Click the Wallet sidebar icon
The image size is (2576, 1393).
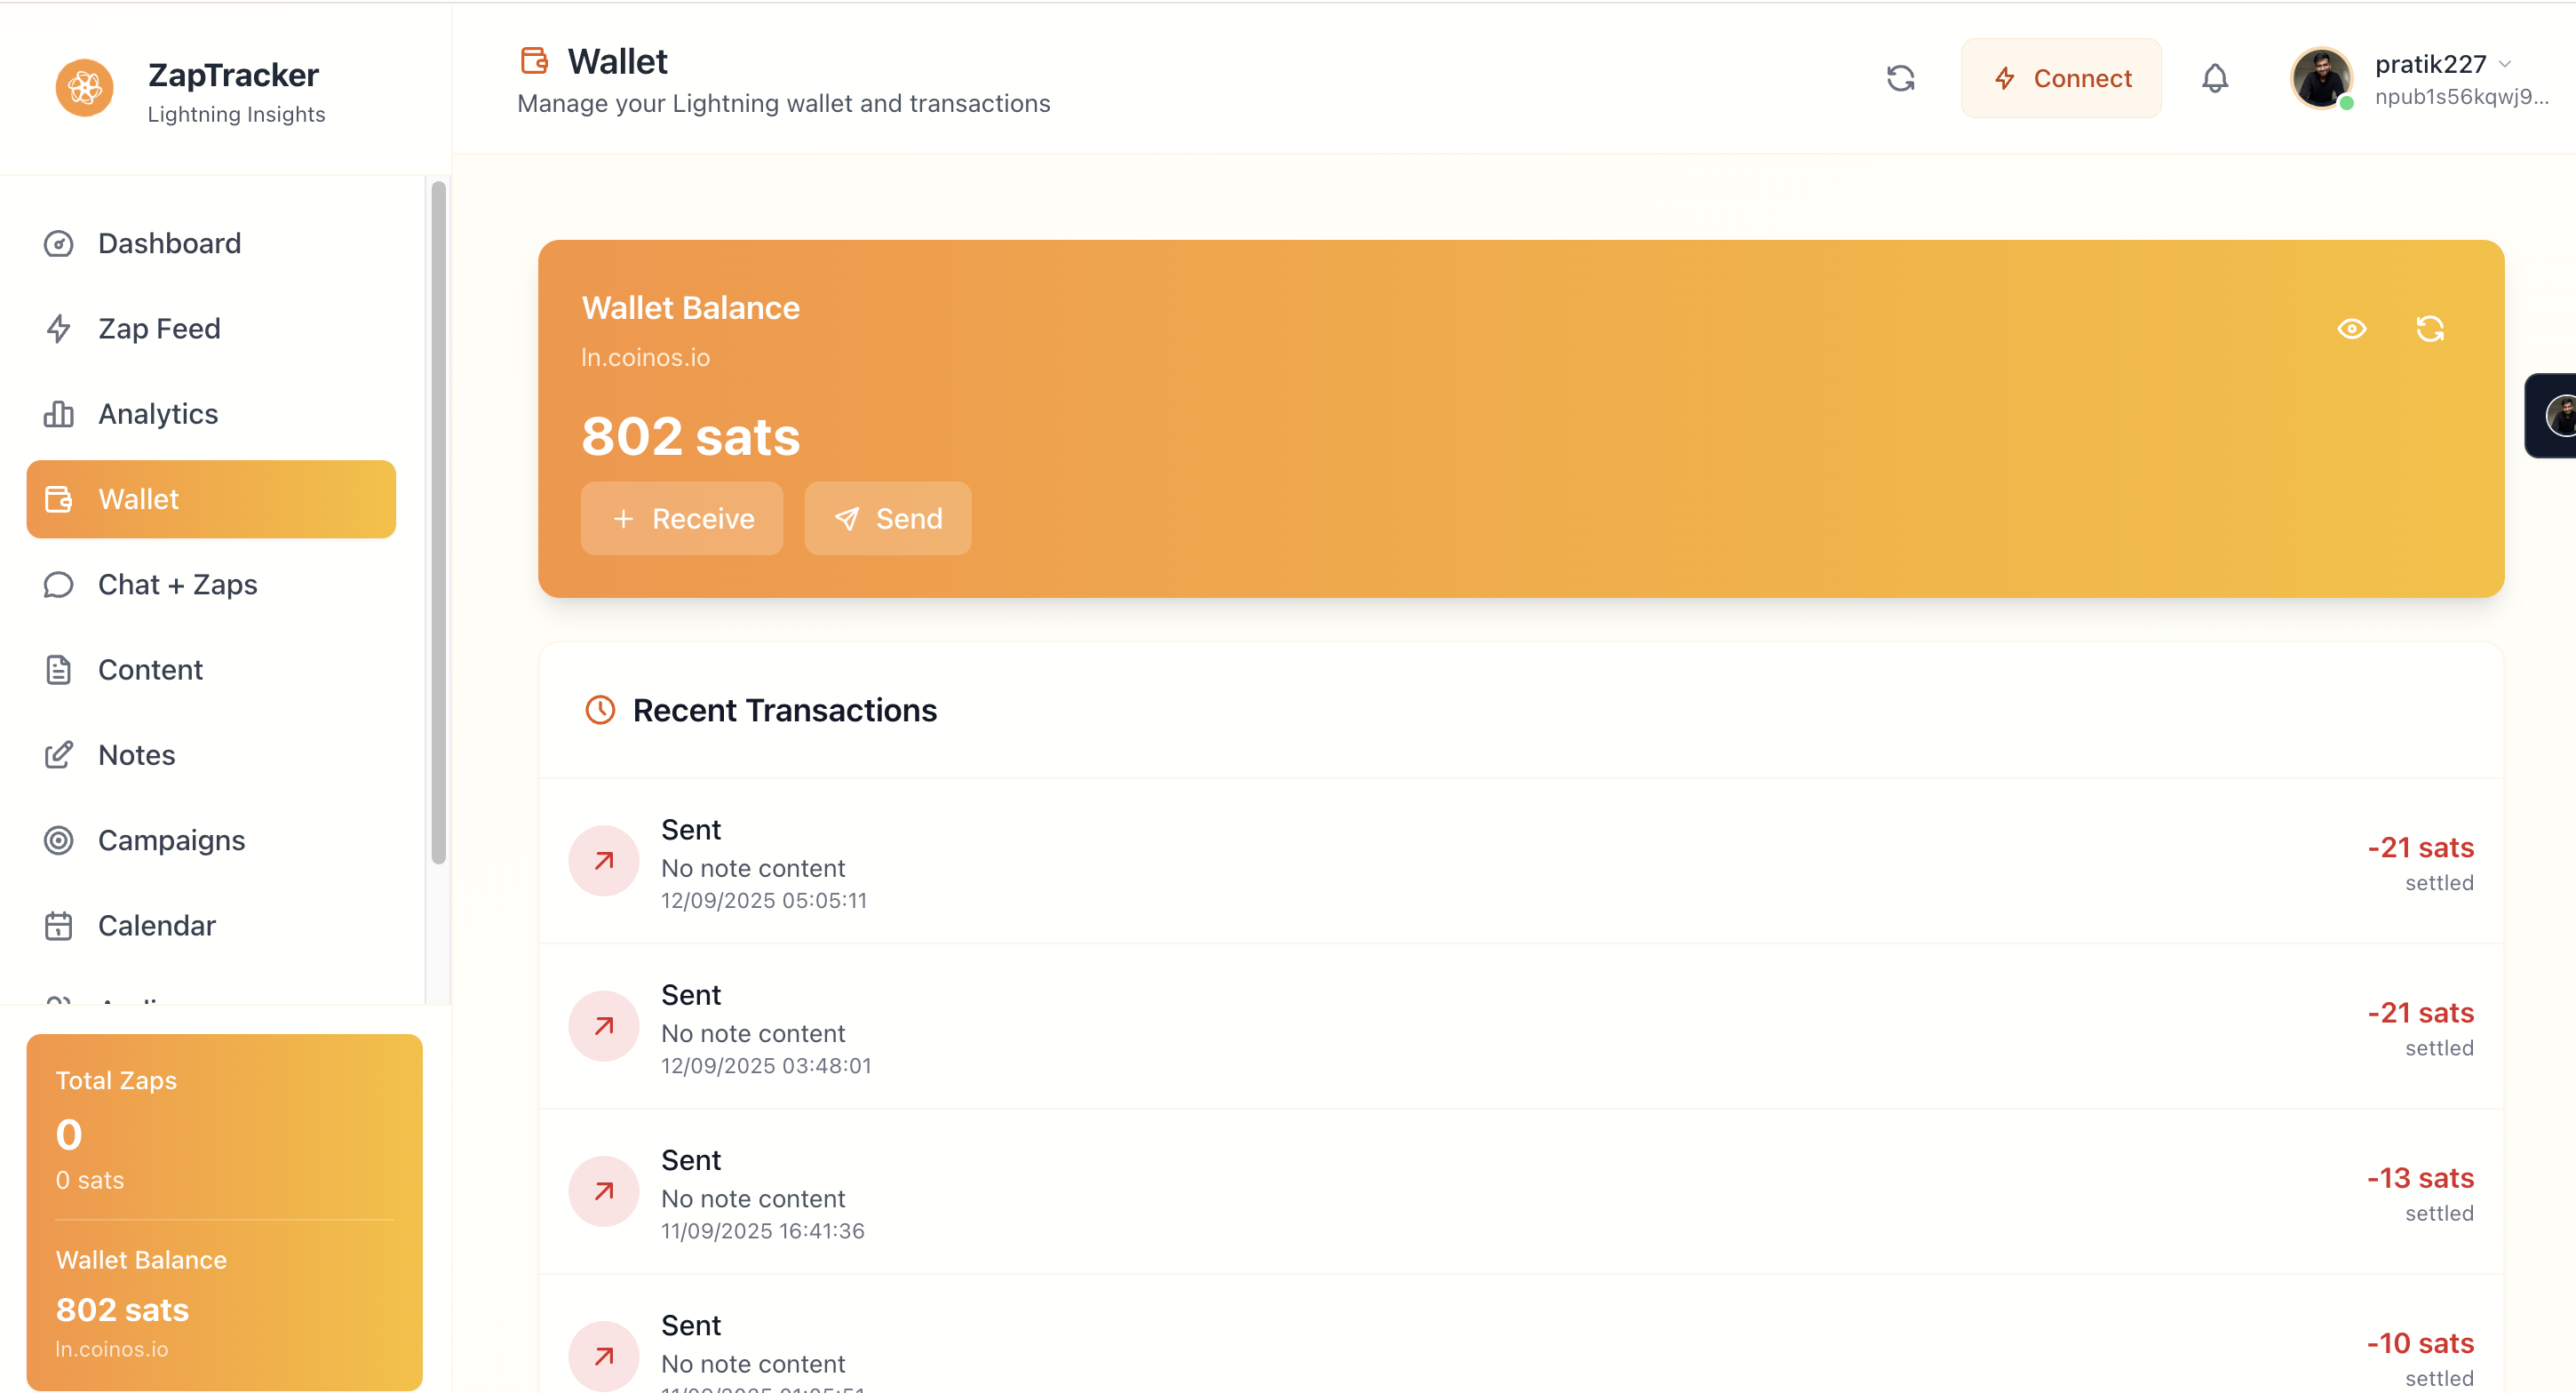point(59,499)
